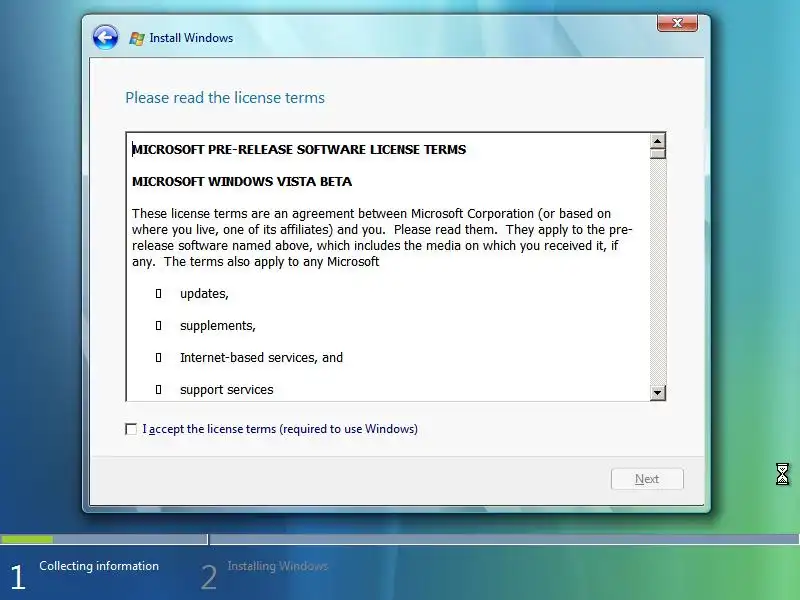Click the heading 'MICROSOFT PRE-RELEASE SOFTWARE LICENSE TERMS'
Screen dimensions: 800x600
[299, 149]
